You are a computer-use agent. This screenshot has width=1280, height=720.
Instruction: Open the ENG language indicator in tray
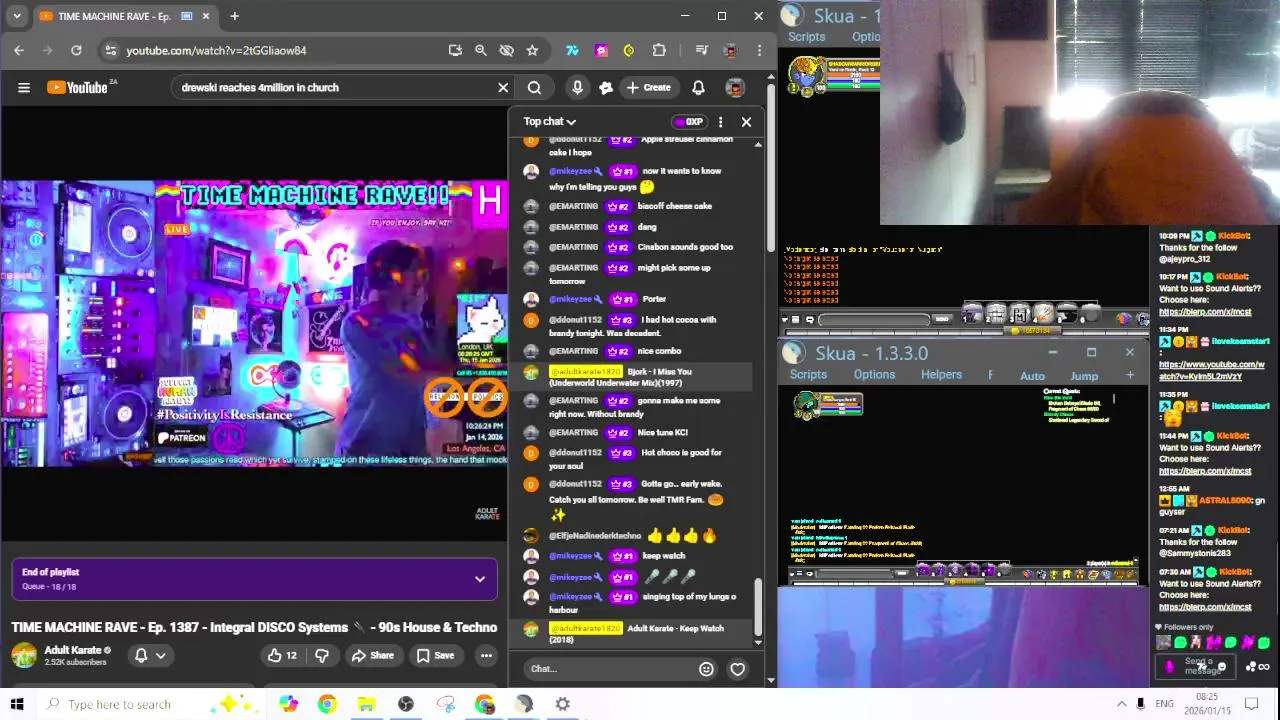[1164, 704]
